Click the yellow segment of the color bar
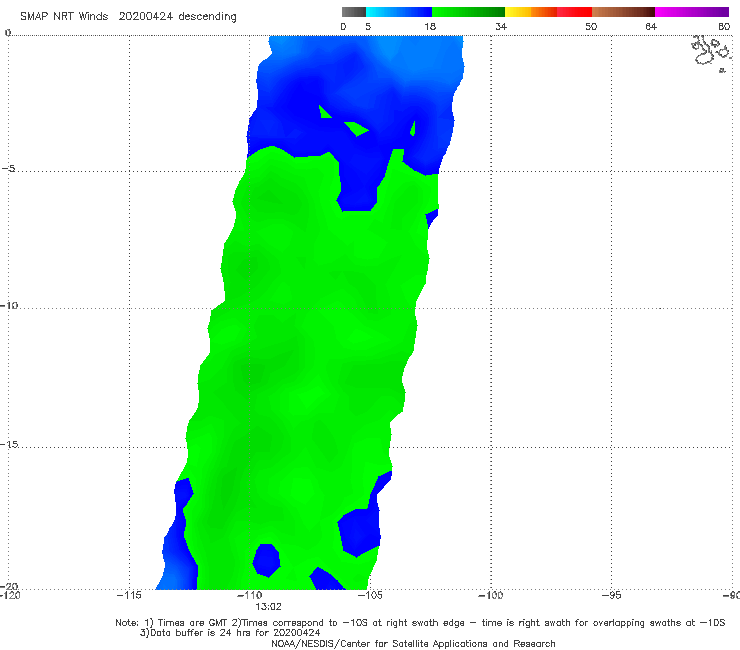This screenshot has height=650, width=740. [518, 12]
